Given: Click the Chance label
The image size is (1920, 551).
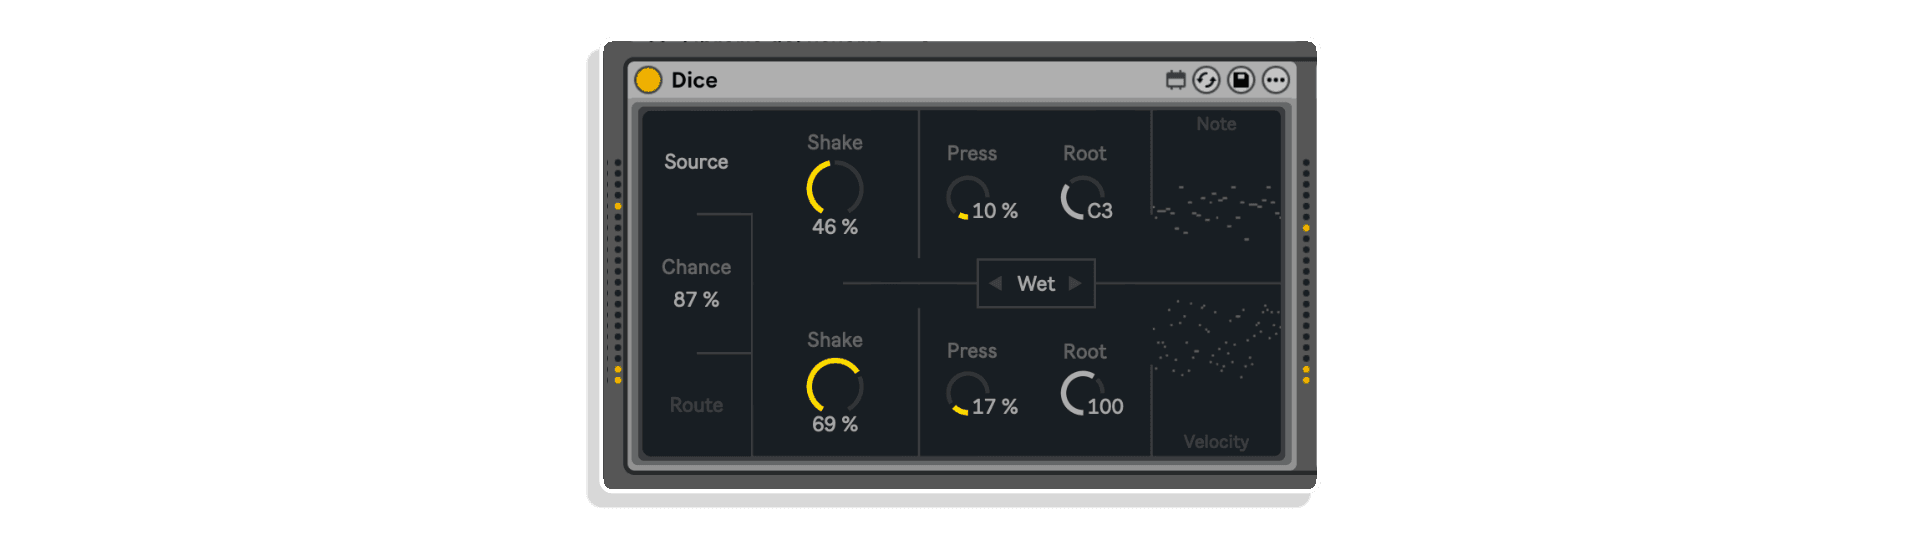Looking at the screenshot, I should [x=696, y=267].
